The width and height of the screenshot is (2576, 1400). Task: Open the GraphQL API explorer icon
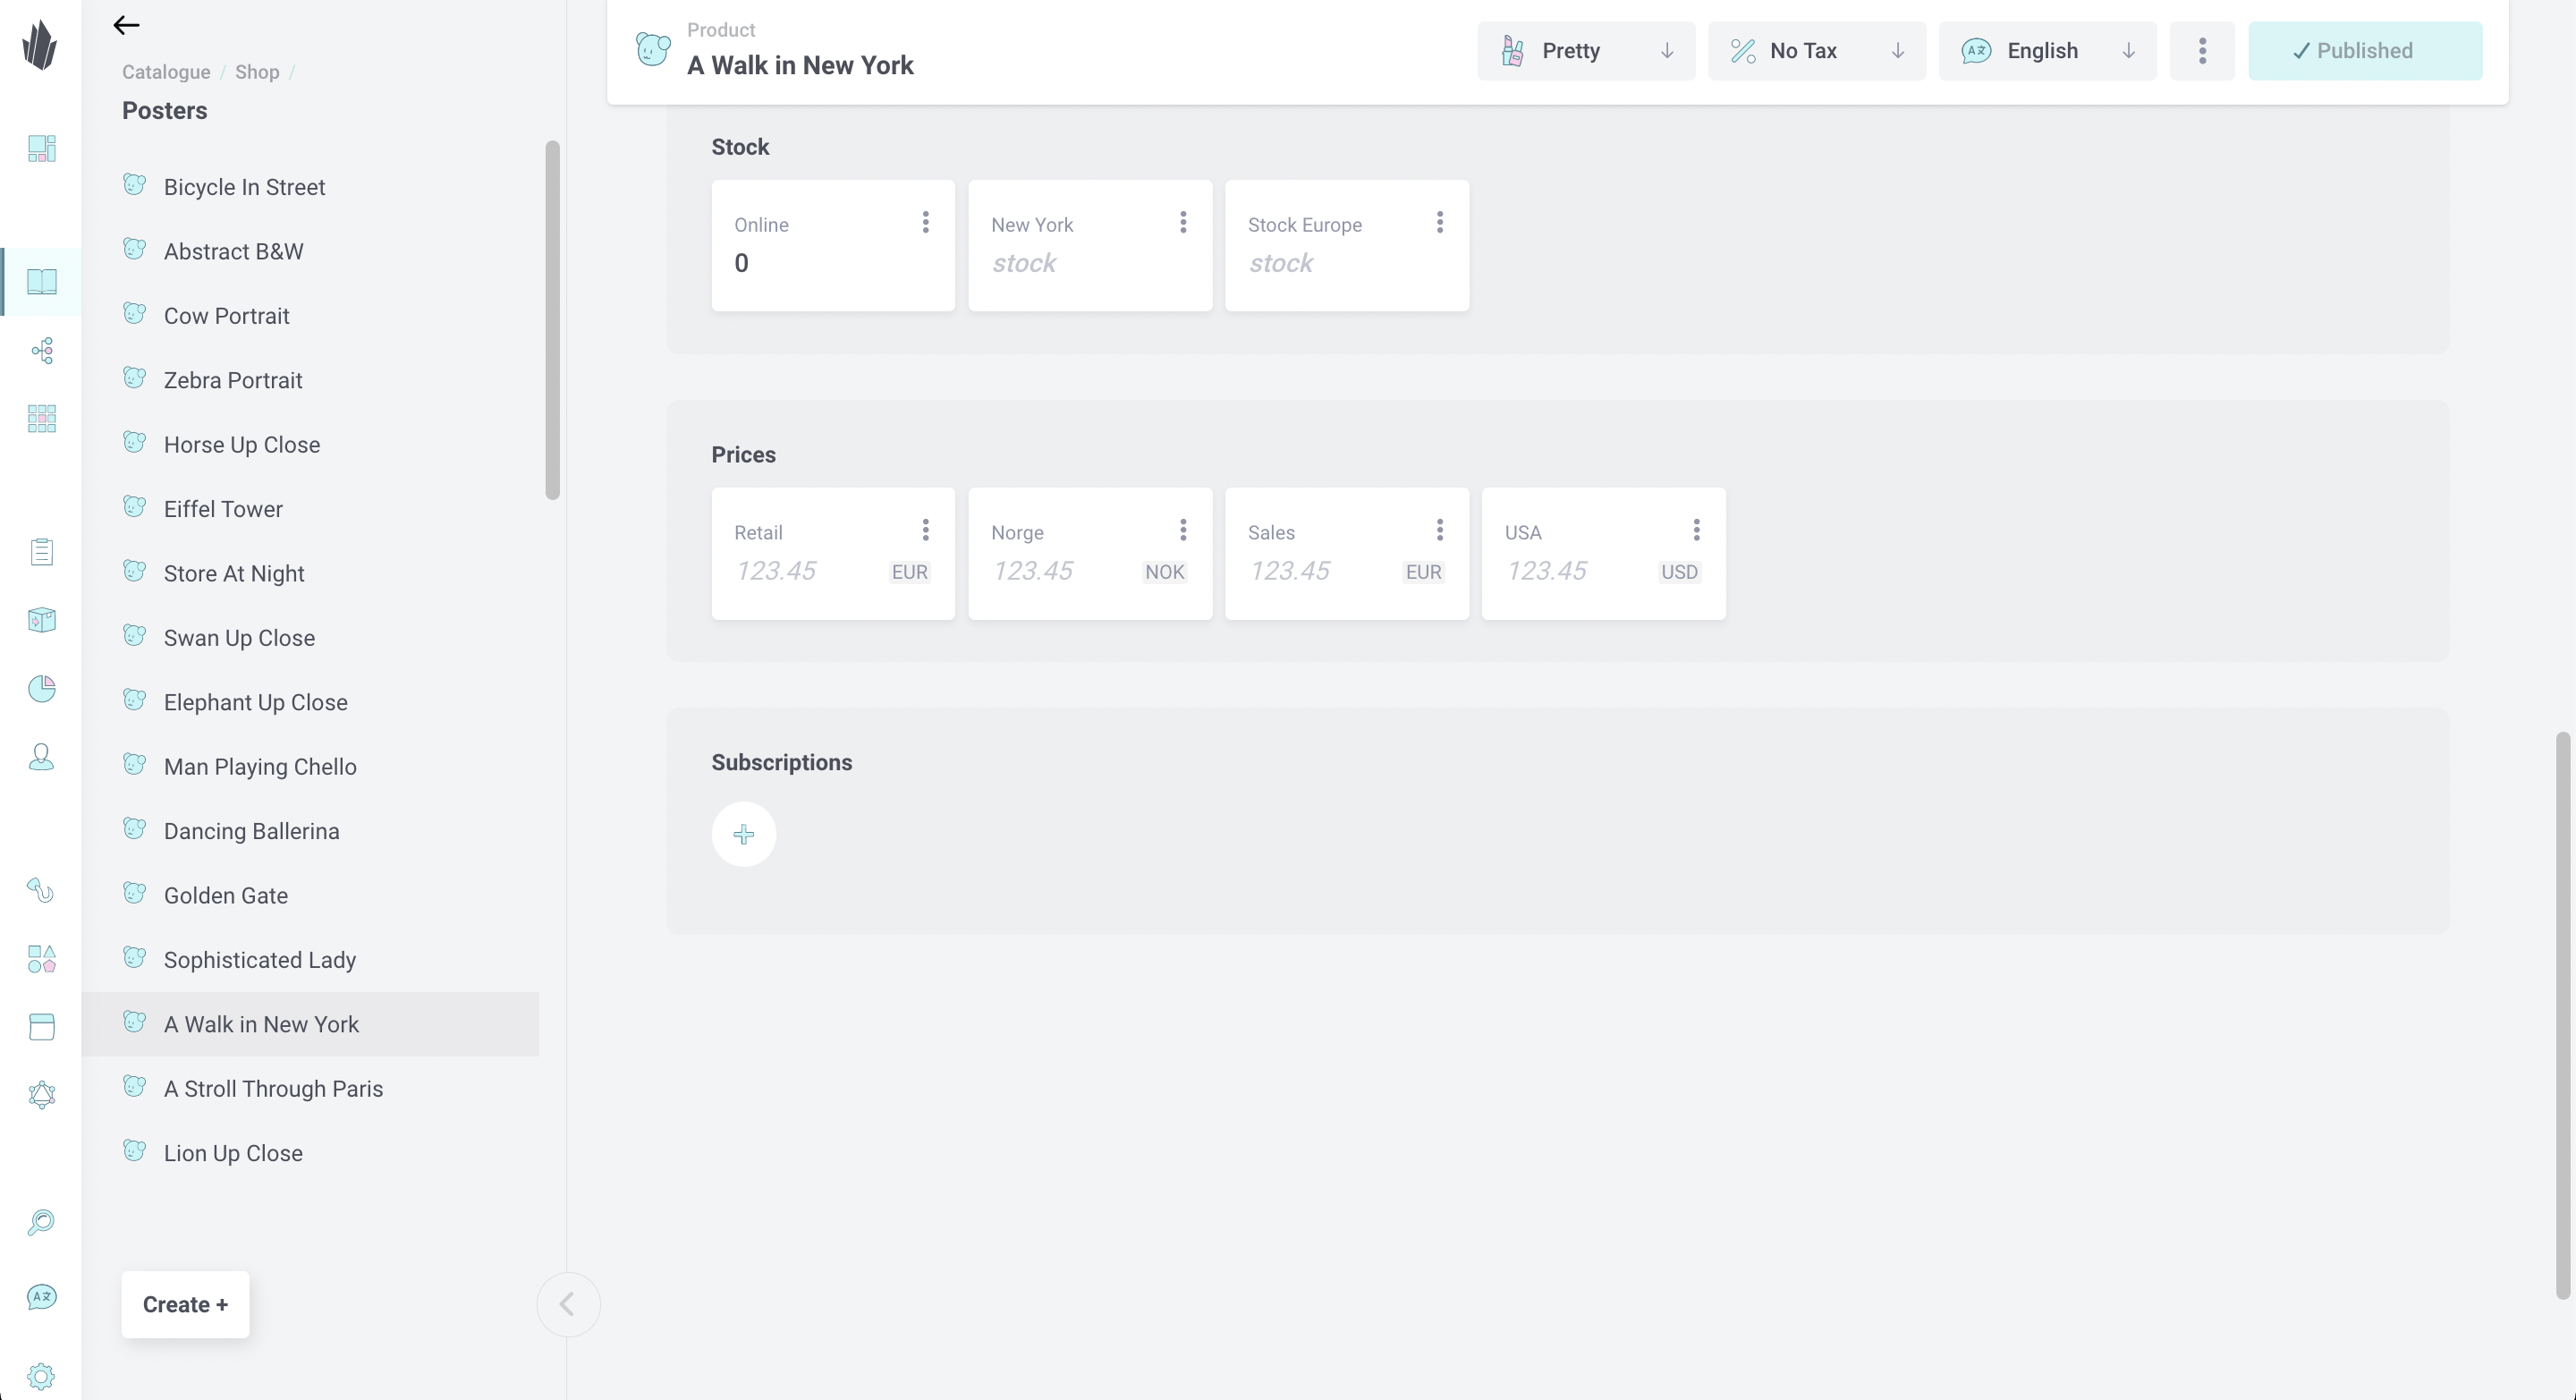(41, 1095)
